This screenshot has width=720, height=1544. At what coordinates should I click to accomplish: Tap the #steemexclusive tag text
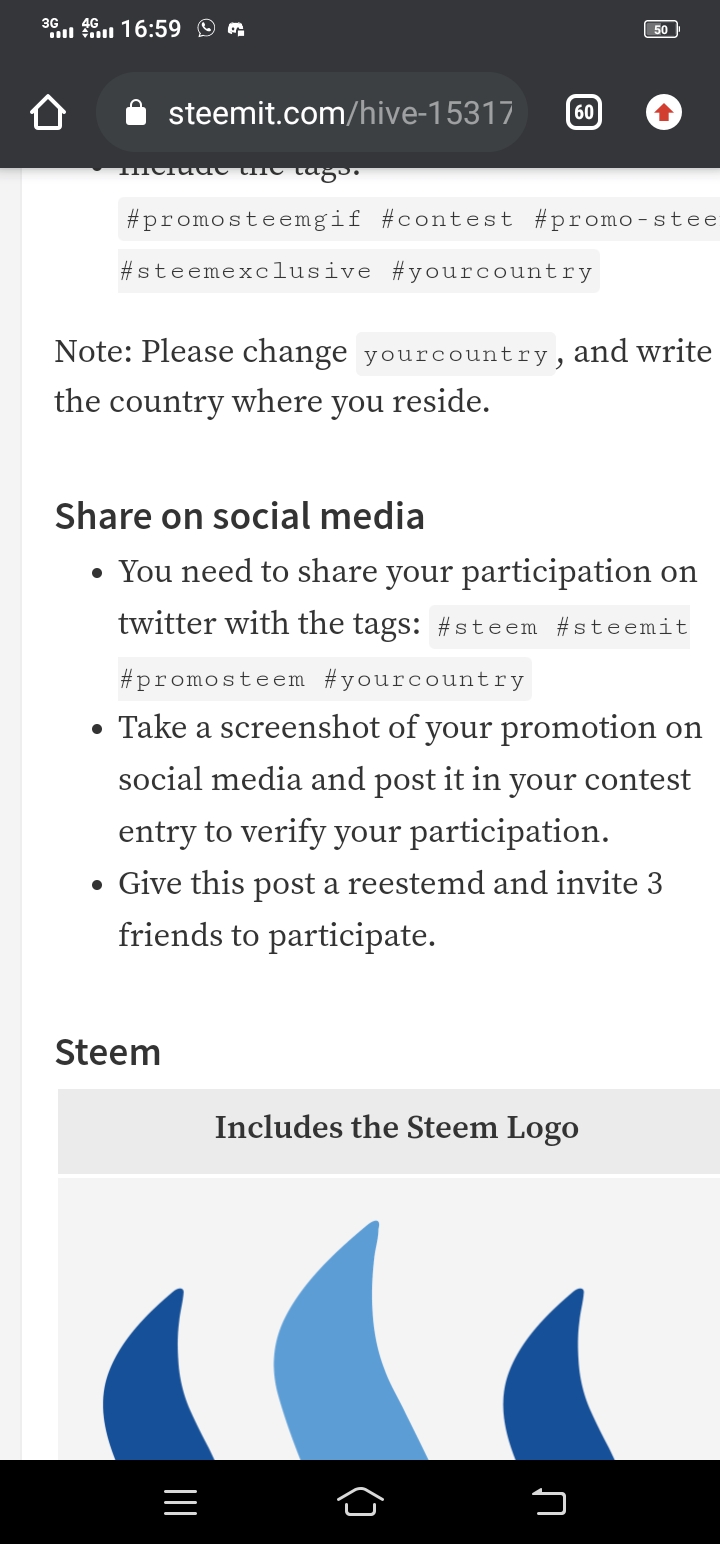click(245, 271)
